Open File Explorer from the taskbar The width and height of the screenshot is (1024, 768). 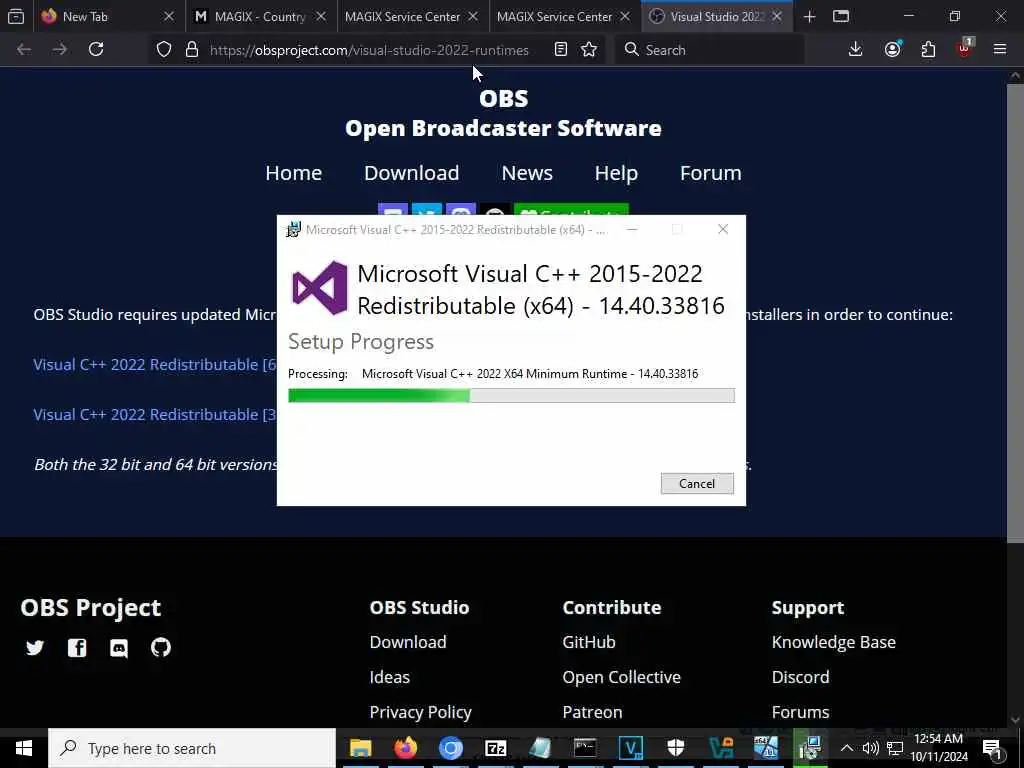coord(360,748)
